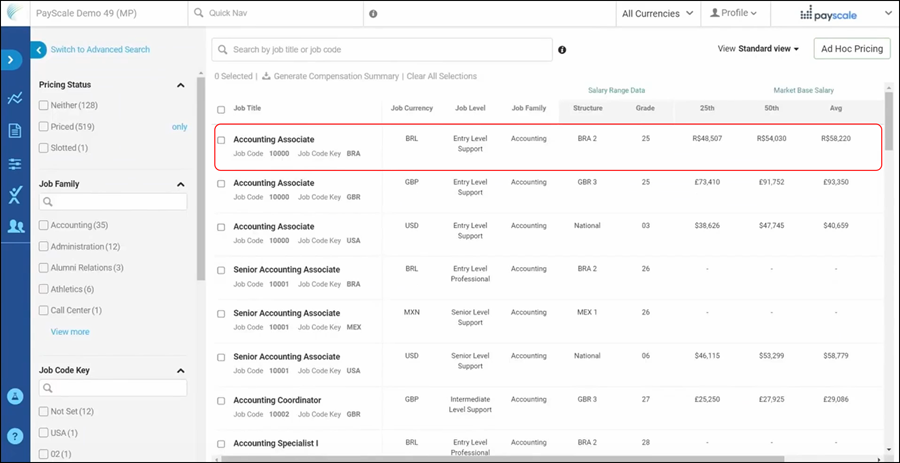Click the Ad Hoc Pricing button

(x=851, y=49)
